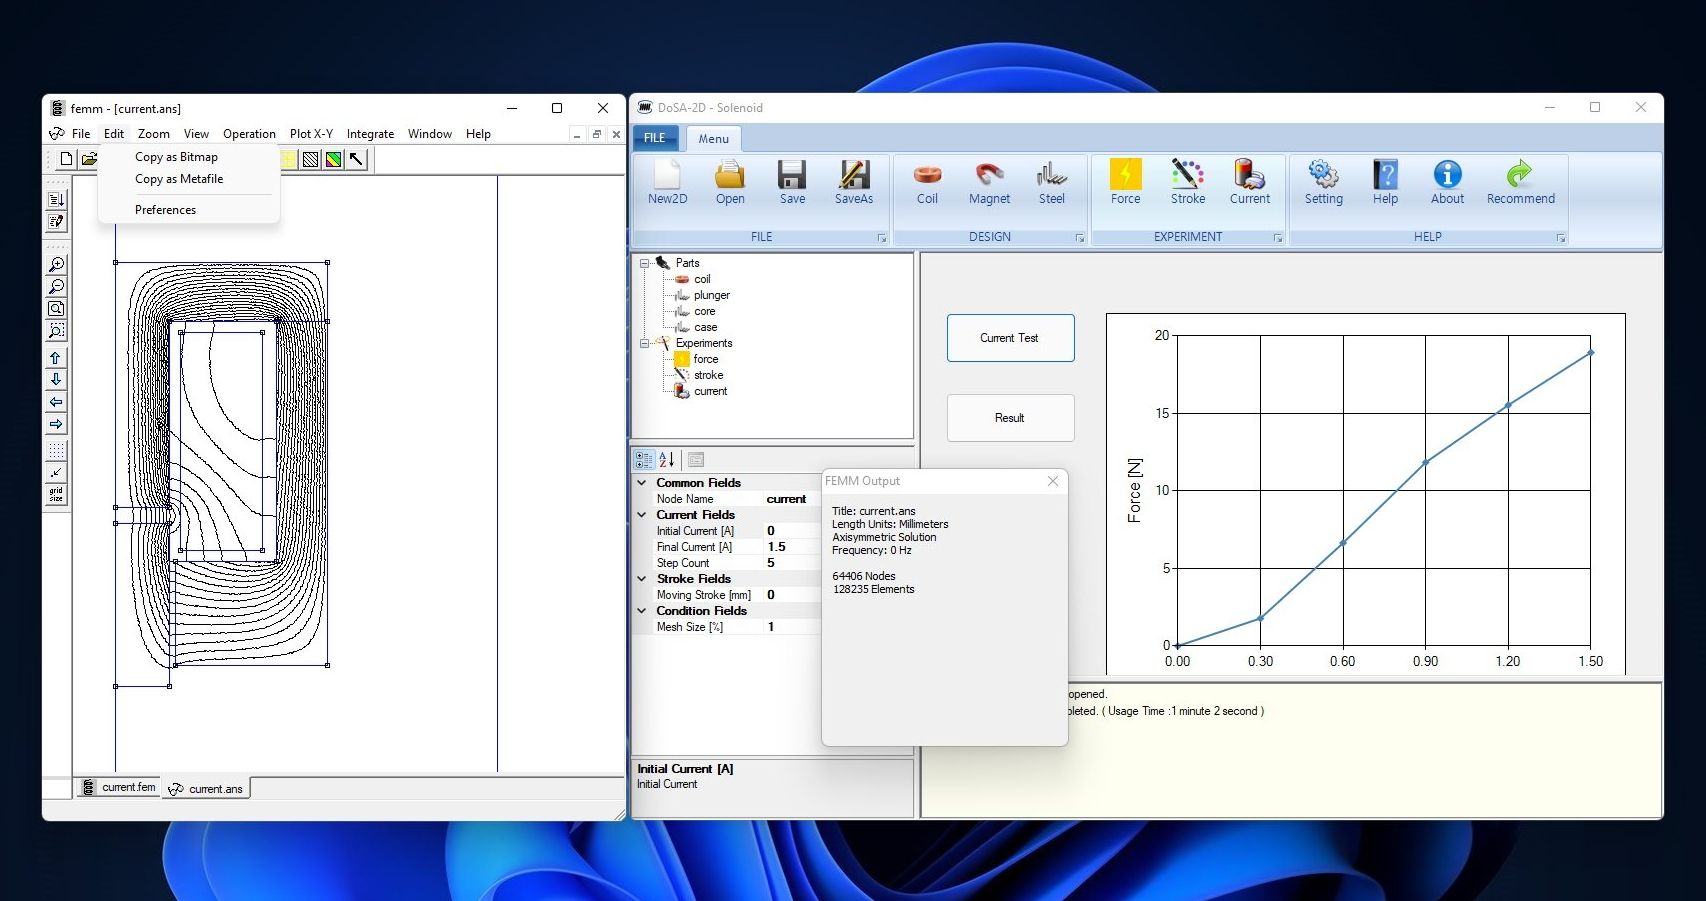Click the femm zoom in magnifier icon

[56, 265]
